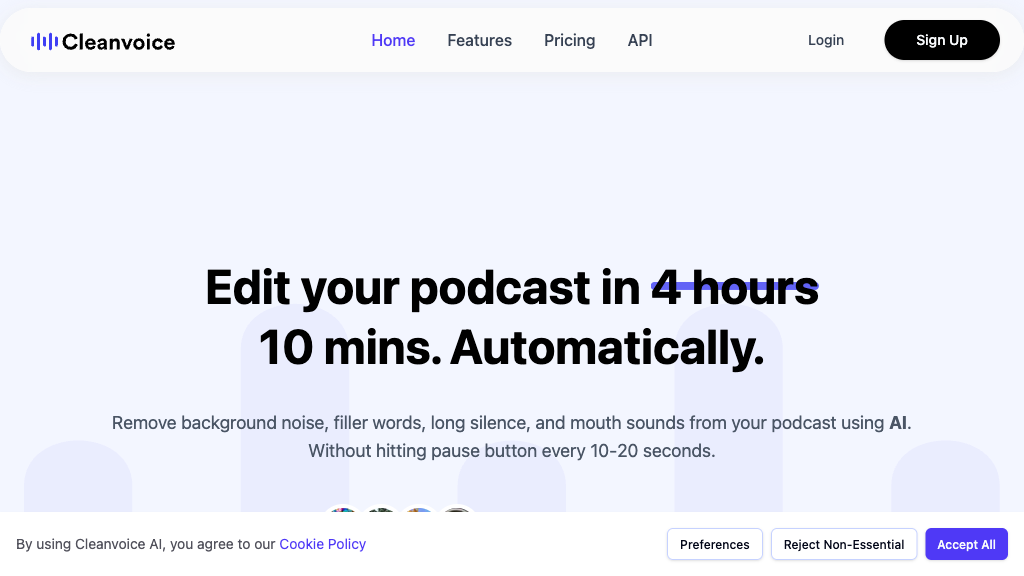Choose Reject Non-Essential cookies
This screenshot has width=1024, height=576.
(843, 544)
